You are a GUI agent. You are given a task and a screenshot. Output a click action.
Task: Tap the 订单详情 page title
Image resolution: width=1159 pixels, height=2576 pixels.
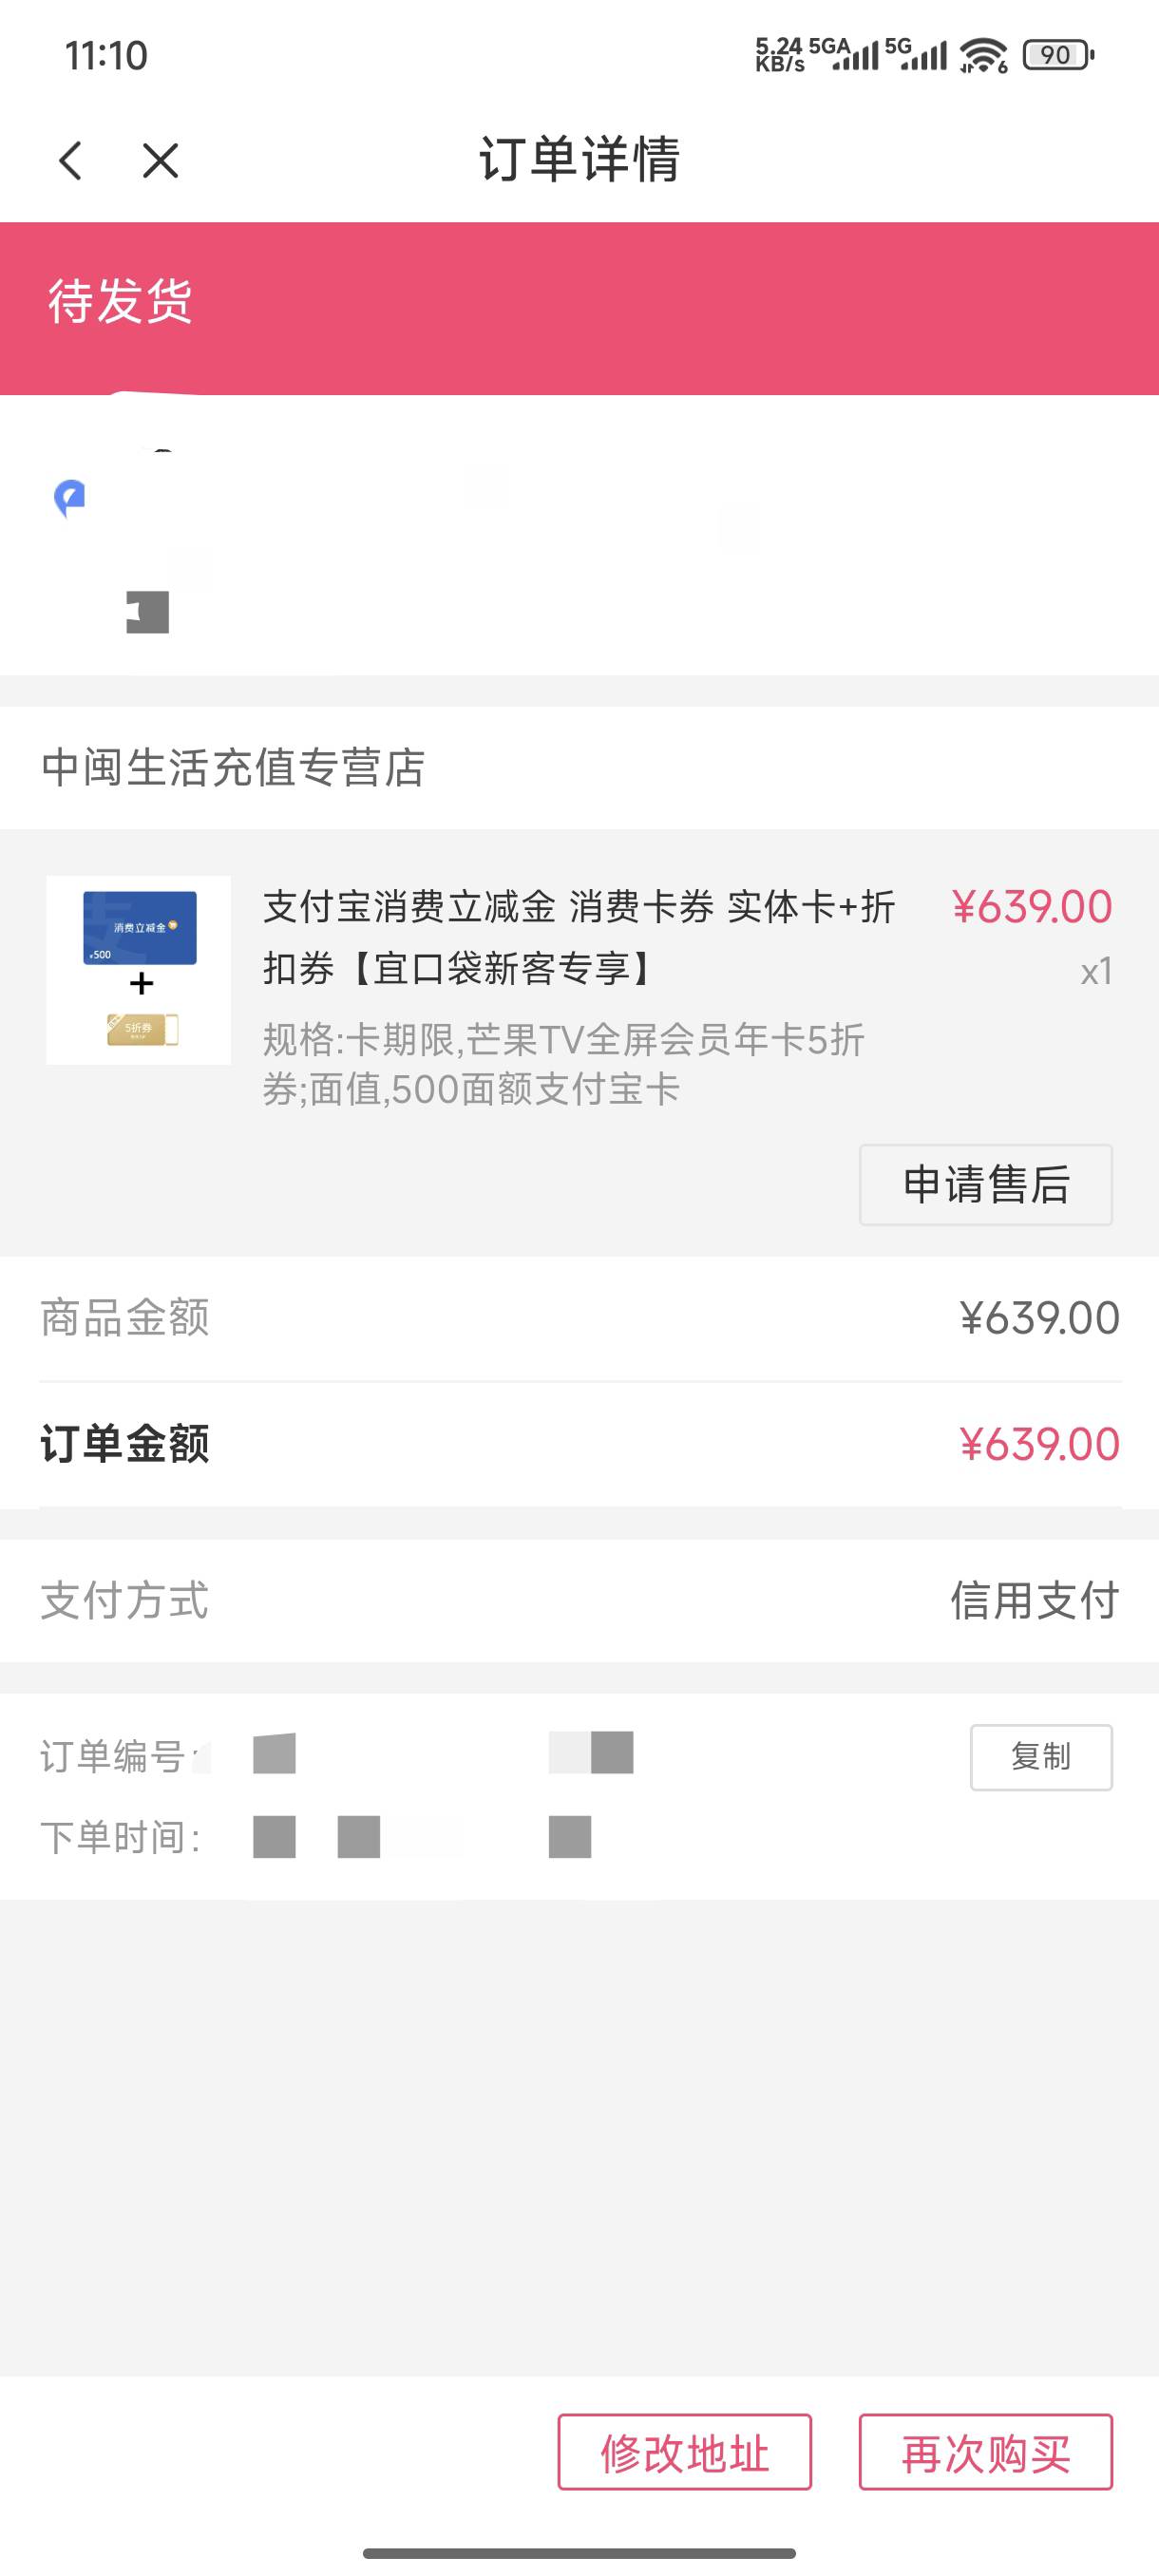coord(579,159)
